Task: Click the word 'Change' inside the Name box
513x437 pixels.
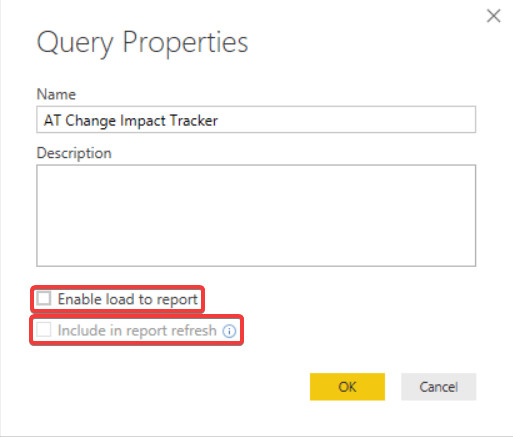Action: (x=90, y=121)
